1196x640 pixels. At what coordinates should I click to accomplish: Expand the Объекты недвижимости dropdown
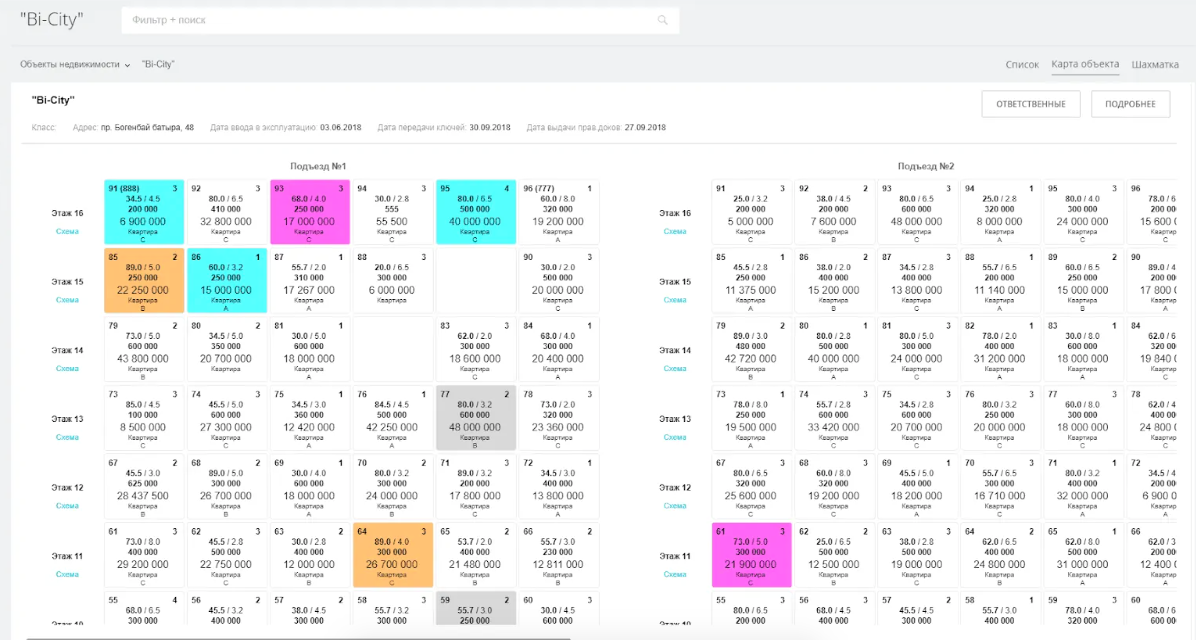coord(75,65)
